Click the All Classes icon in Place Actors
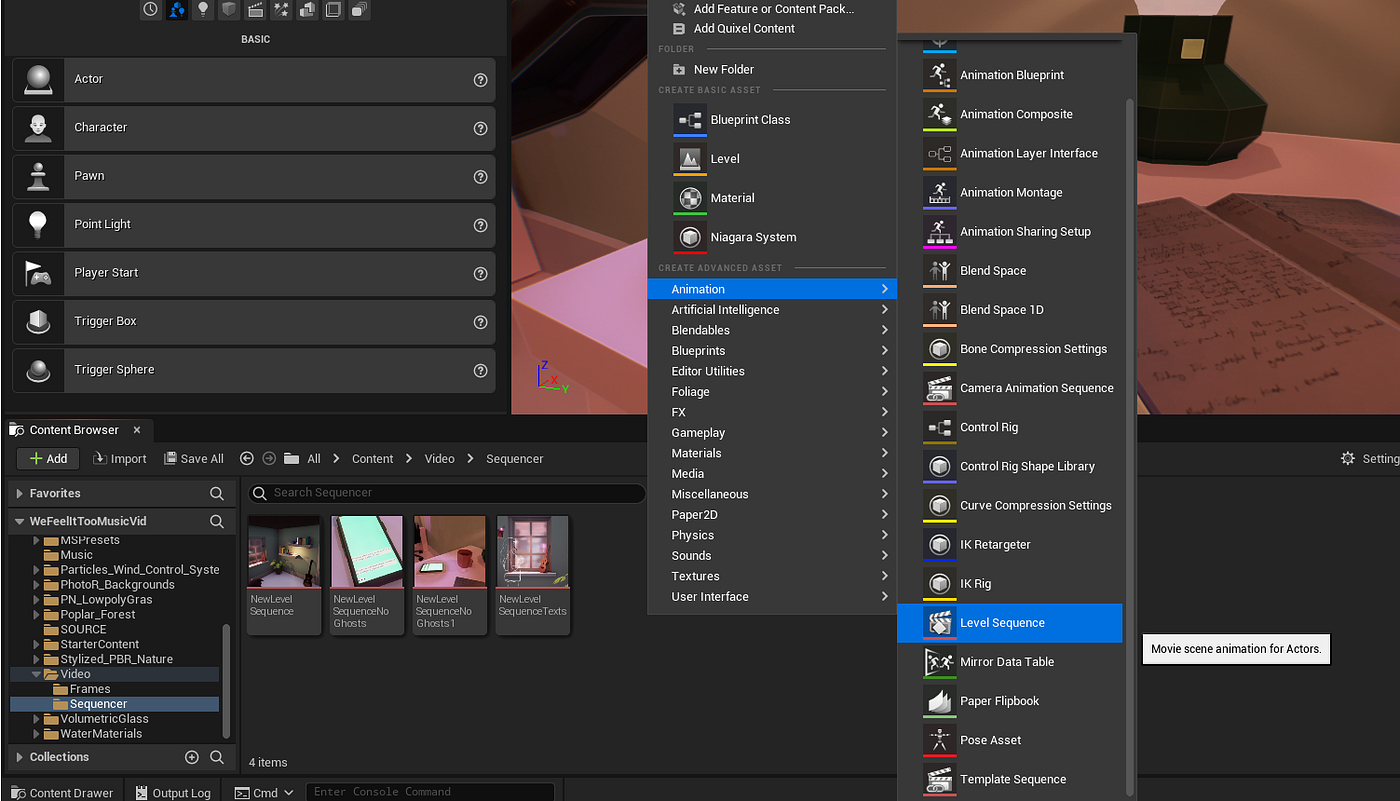This screenshot has height=801, width=1400. (x=359, y=9)
